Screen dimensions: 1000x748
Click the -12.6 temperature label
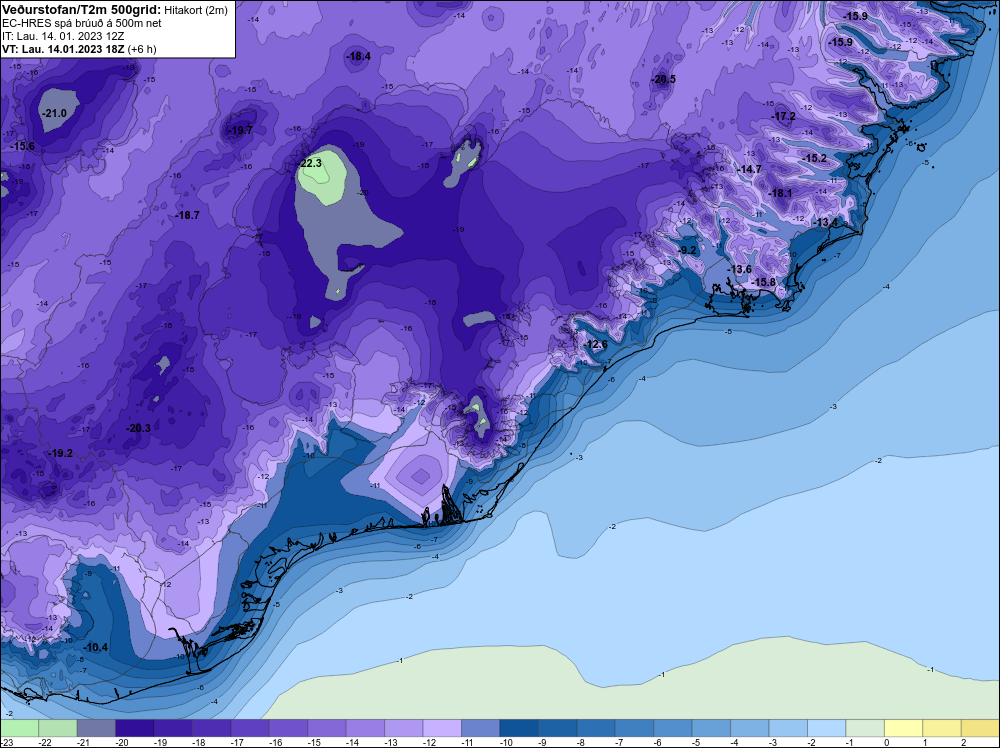click(x=596, y=344)
